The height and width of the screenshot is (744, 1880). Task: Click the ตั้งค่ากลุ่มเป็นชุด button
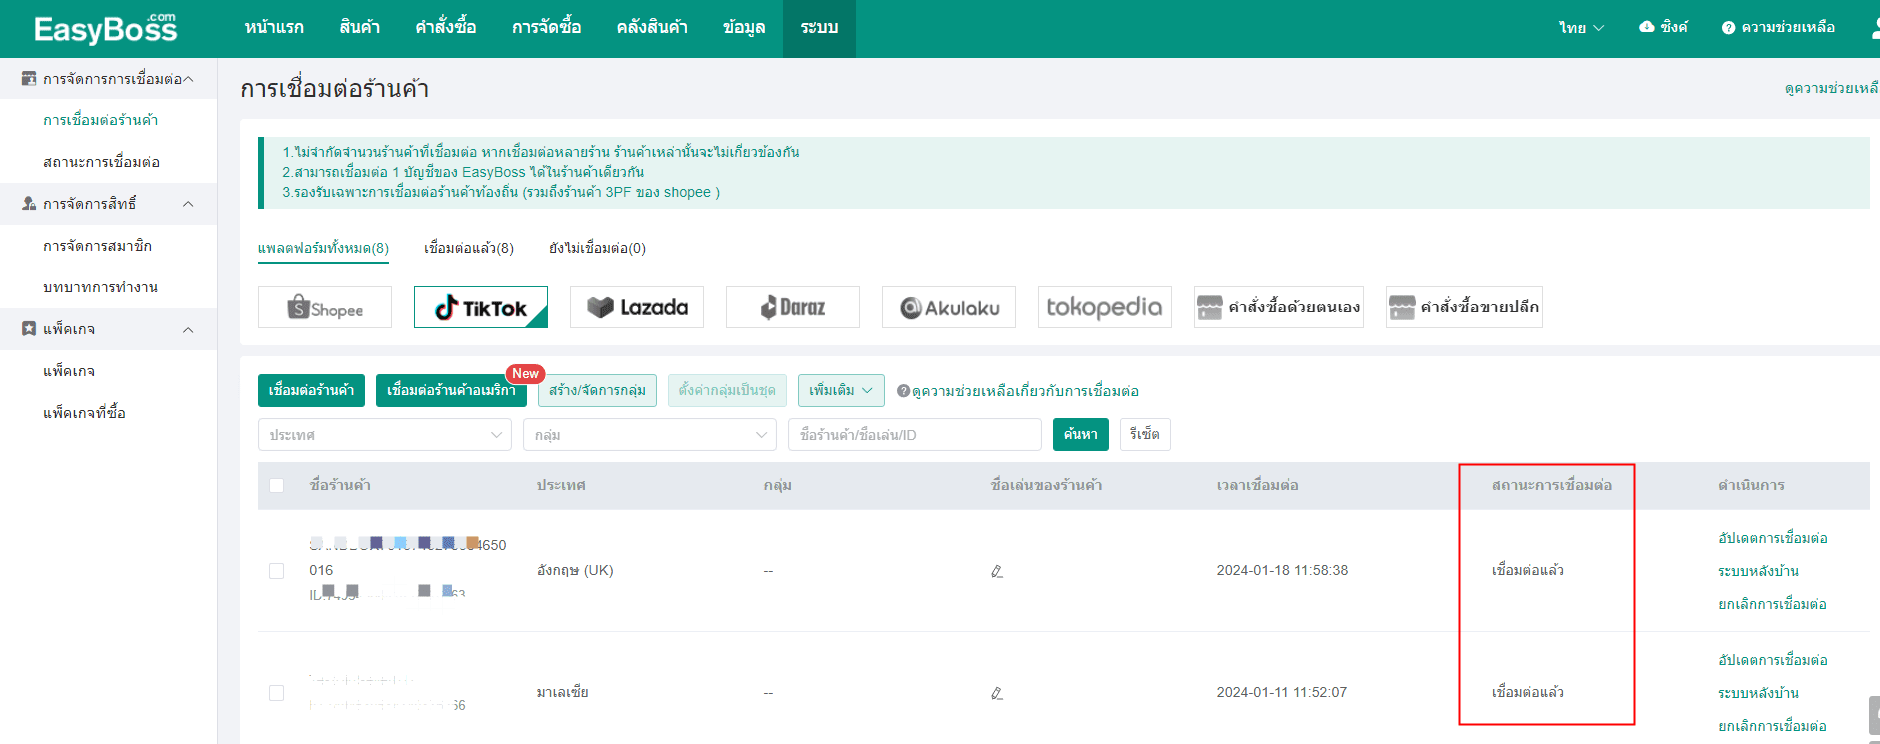[727, 390]
